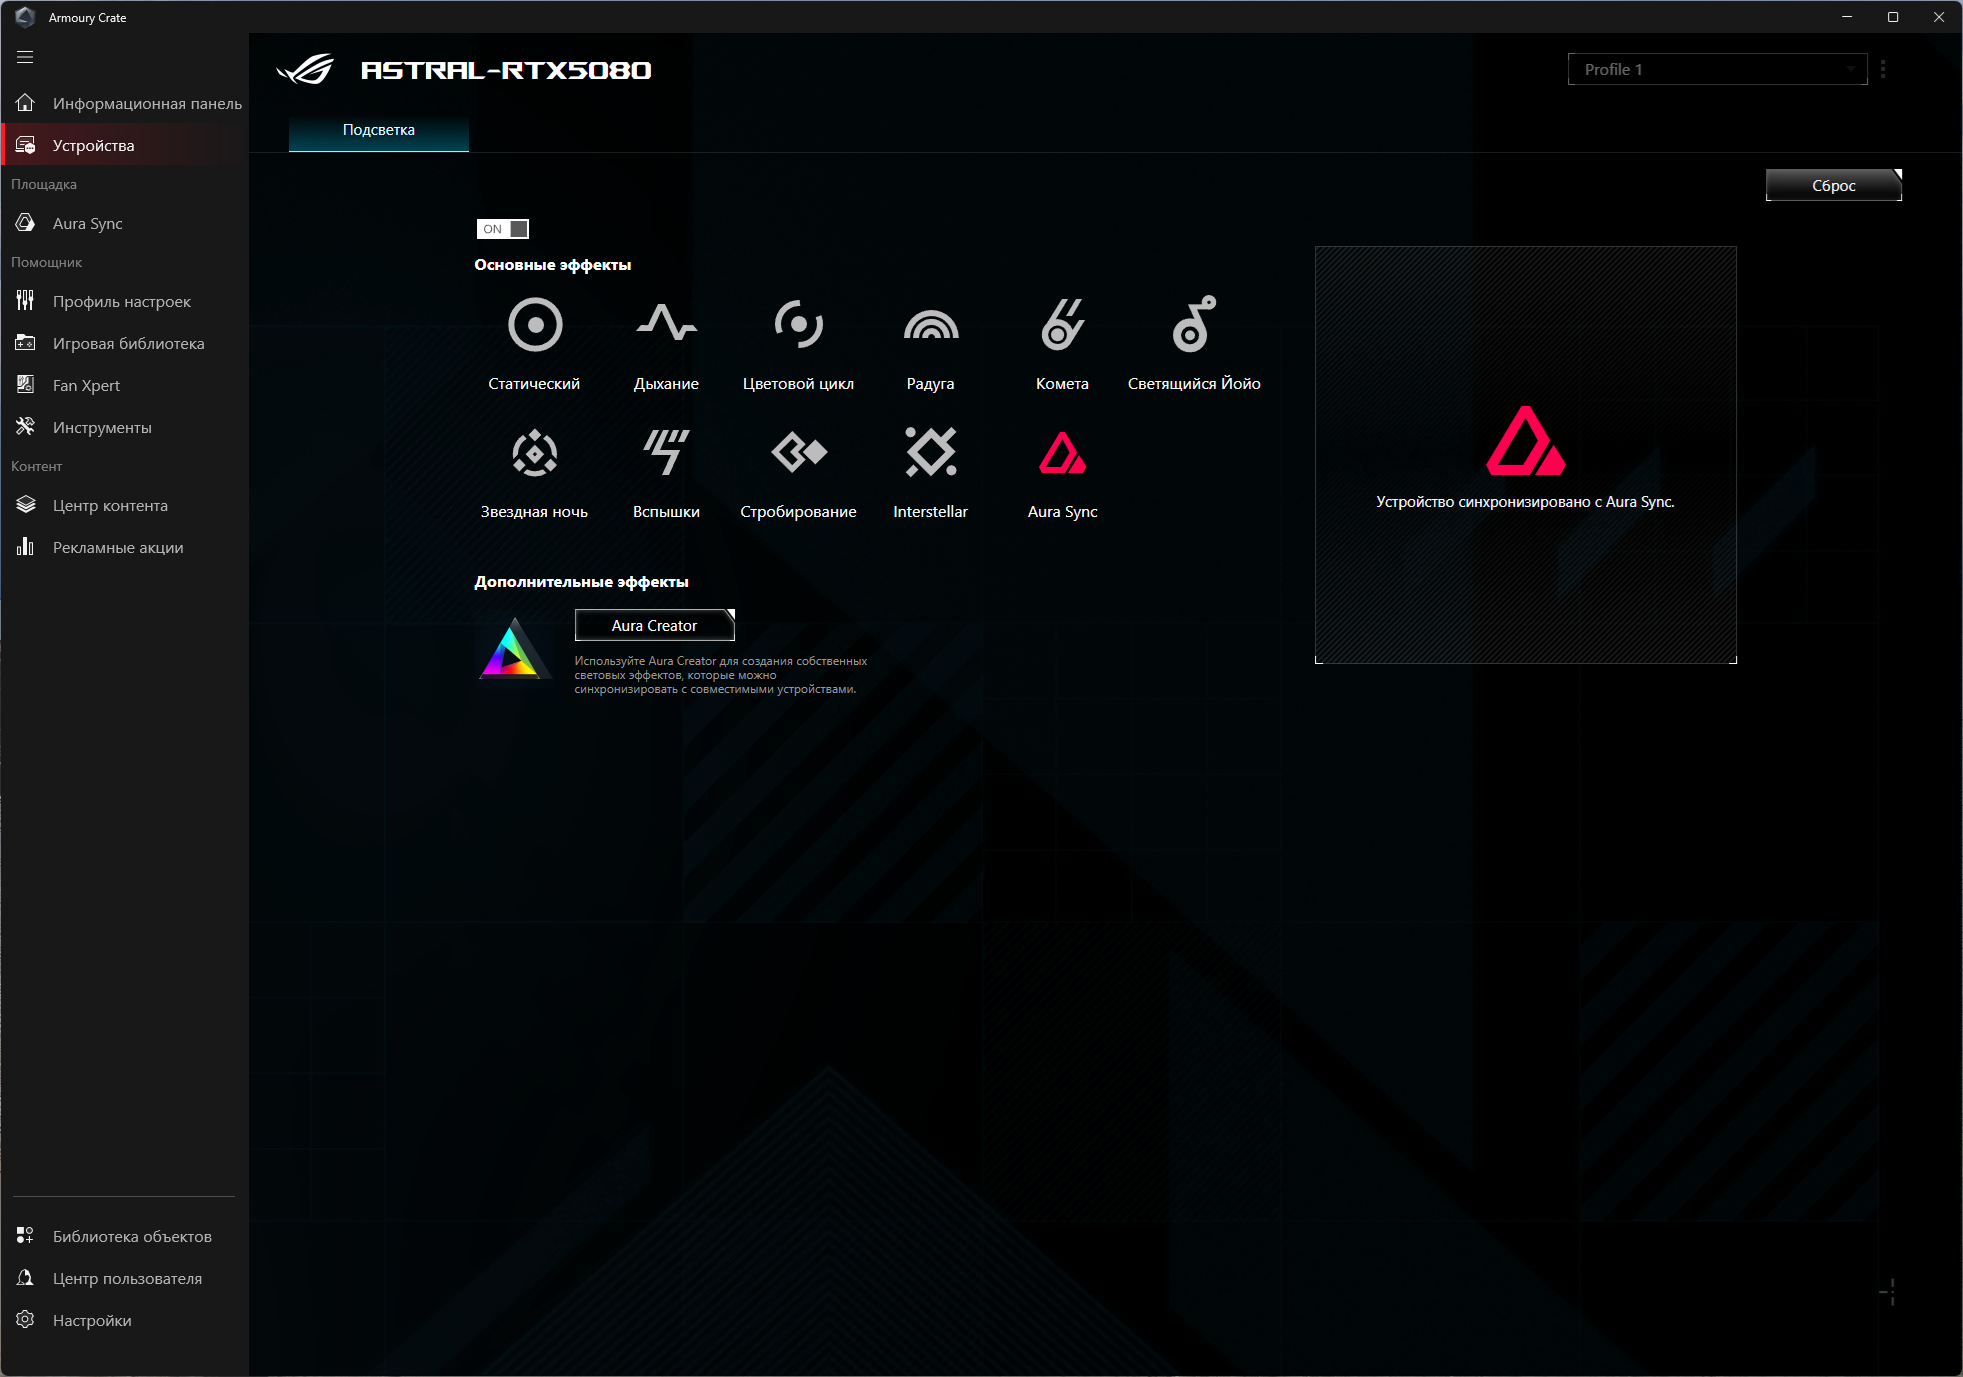
Task: Select the Static lighting effect icon
Action: 535,325
